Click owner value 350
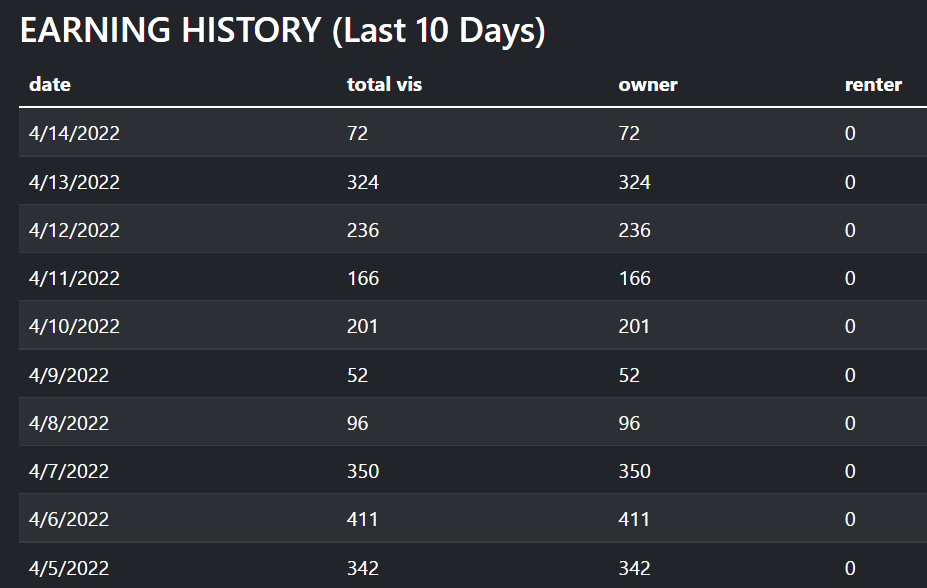This screenshot has height=588, width=927. (634, 471)
